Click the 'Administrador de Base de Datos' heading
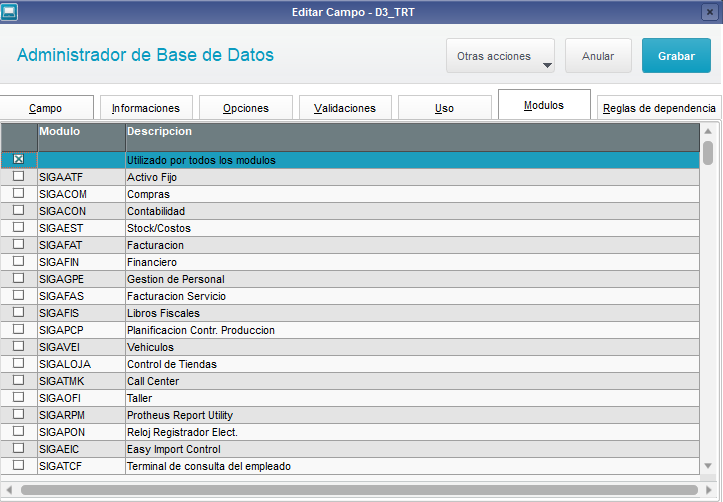Screen dimensions: 723x502 tap(145, 55)
